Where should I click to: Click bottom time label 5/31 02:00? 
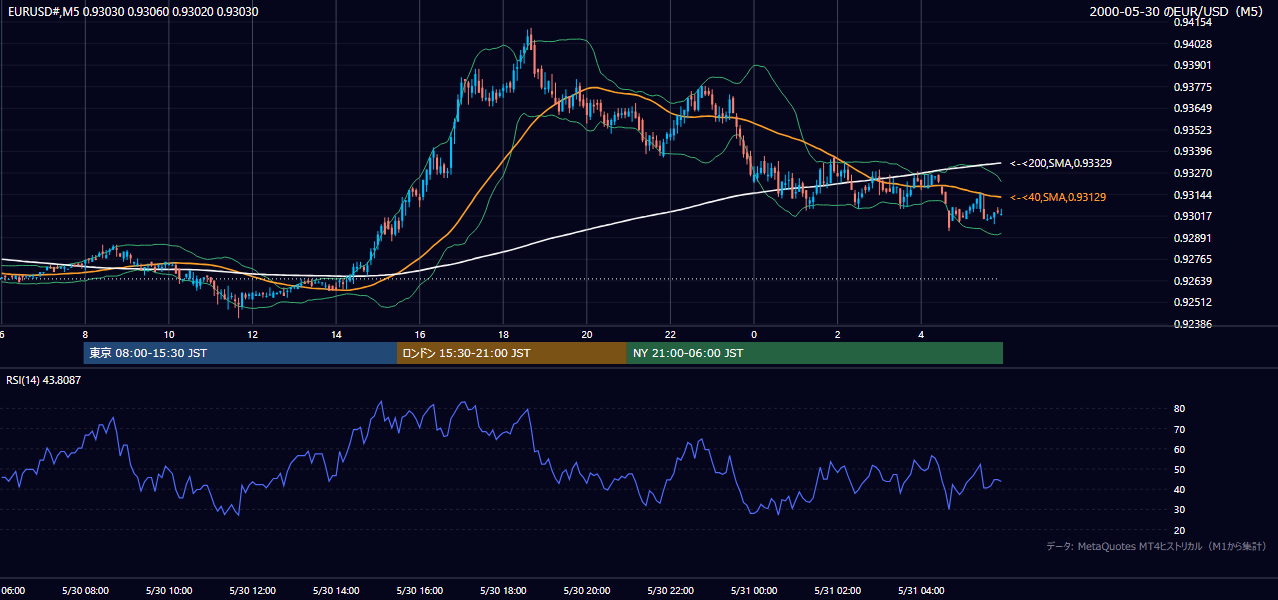point(837,590)
